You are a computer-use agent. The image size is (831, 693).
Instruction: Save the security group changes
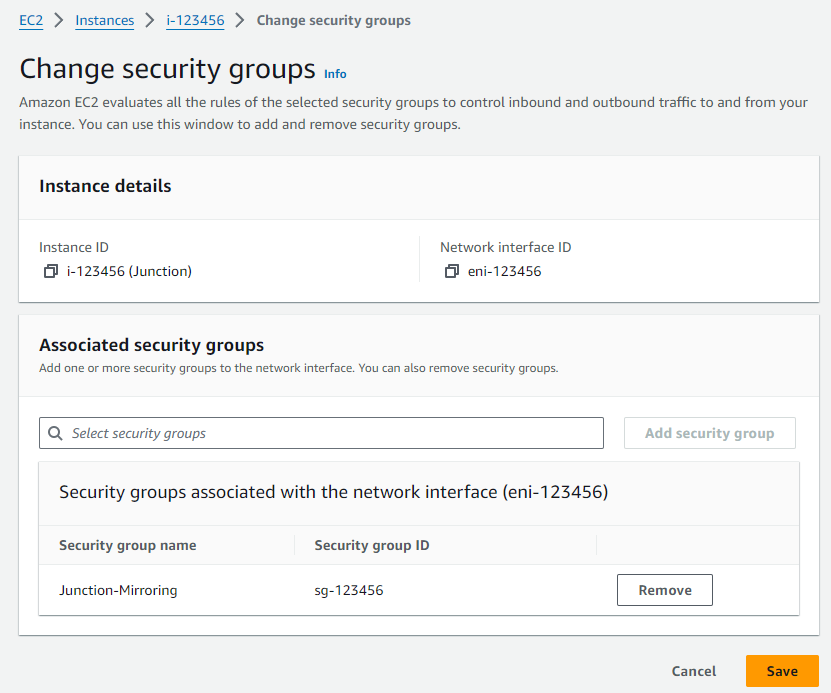(x=782, y=671)
